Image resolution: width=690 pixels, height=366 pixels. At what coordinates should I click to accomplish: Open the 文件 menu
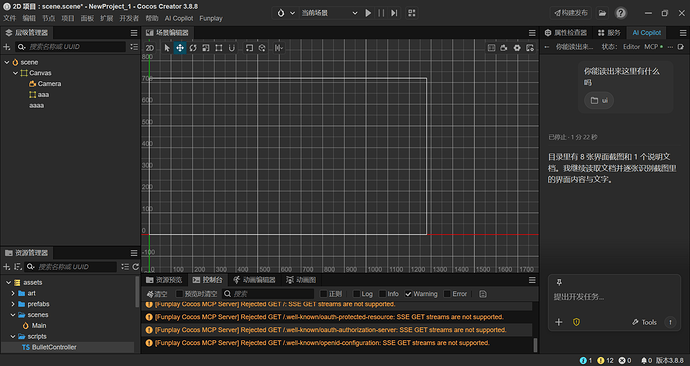tap(10, 18)
